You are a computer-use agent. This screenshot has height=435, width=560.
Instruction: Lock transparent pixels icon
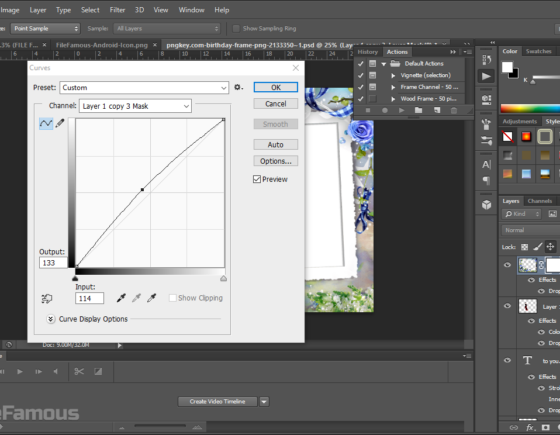click(x=524, y=247)
